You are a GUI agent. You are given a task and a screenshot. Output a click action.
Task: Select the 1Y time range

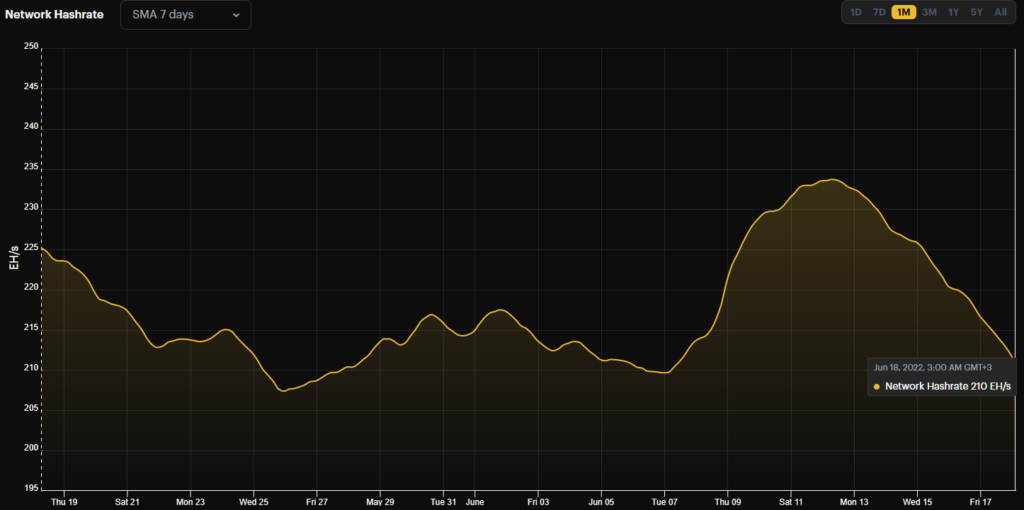[954, 12]
